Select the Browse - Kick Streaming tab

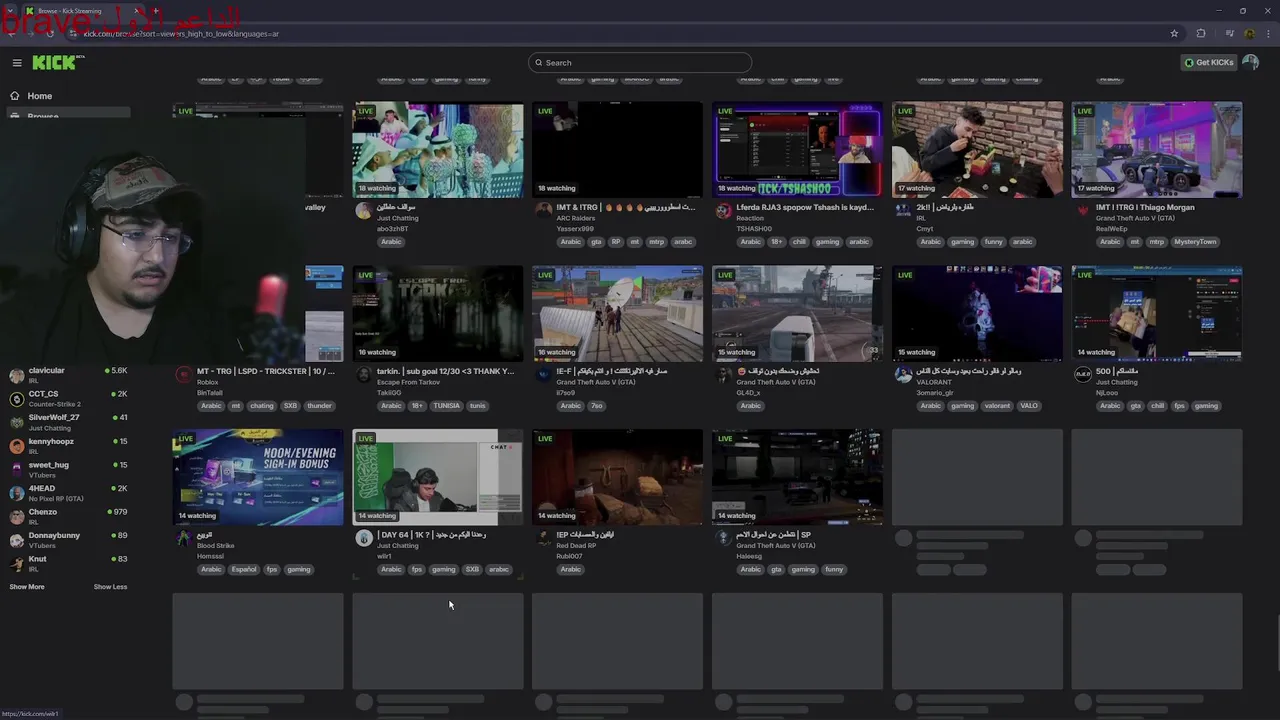(x=83, y=11)
